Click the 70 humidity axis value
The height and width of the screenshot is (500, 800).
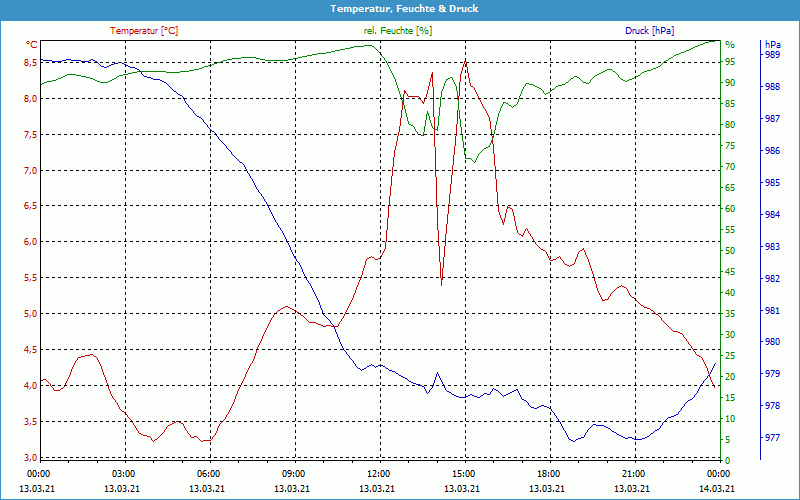730,167
